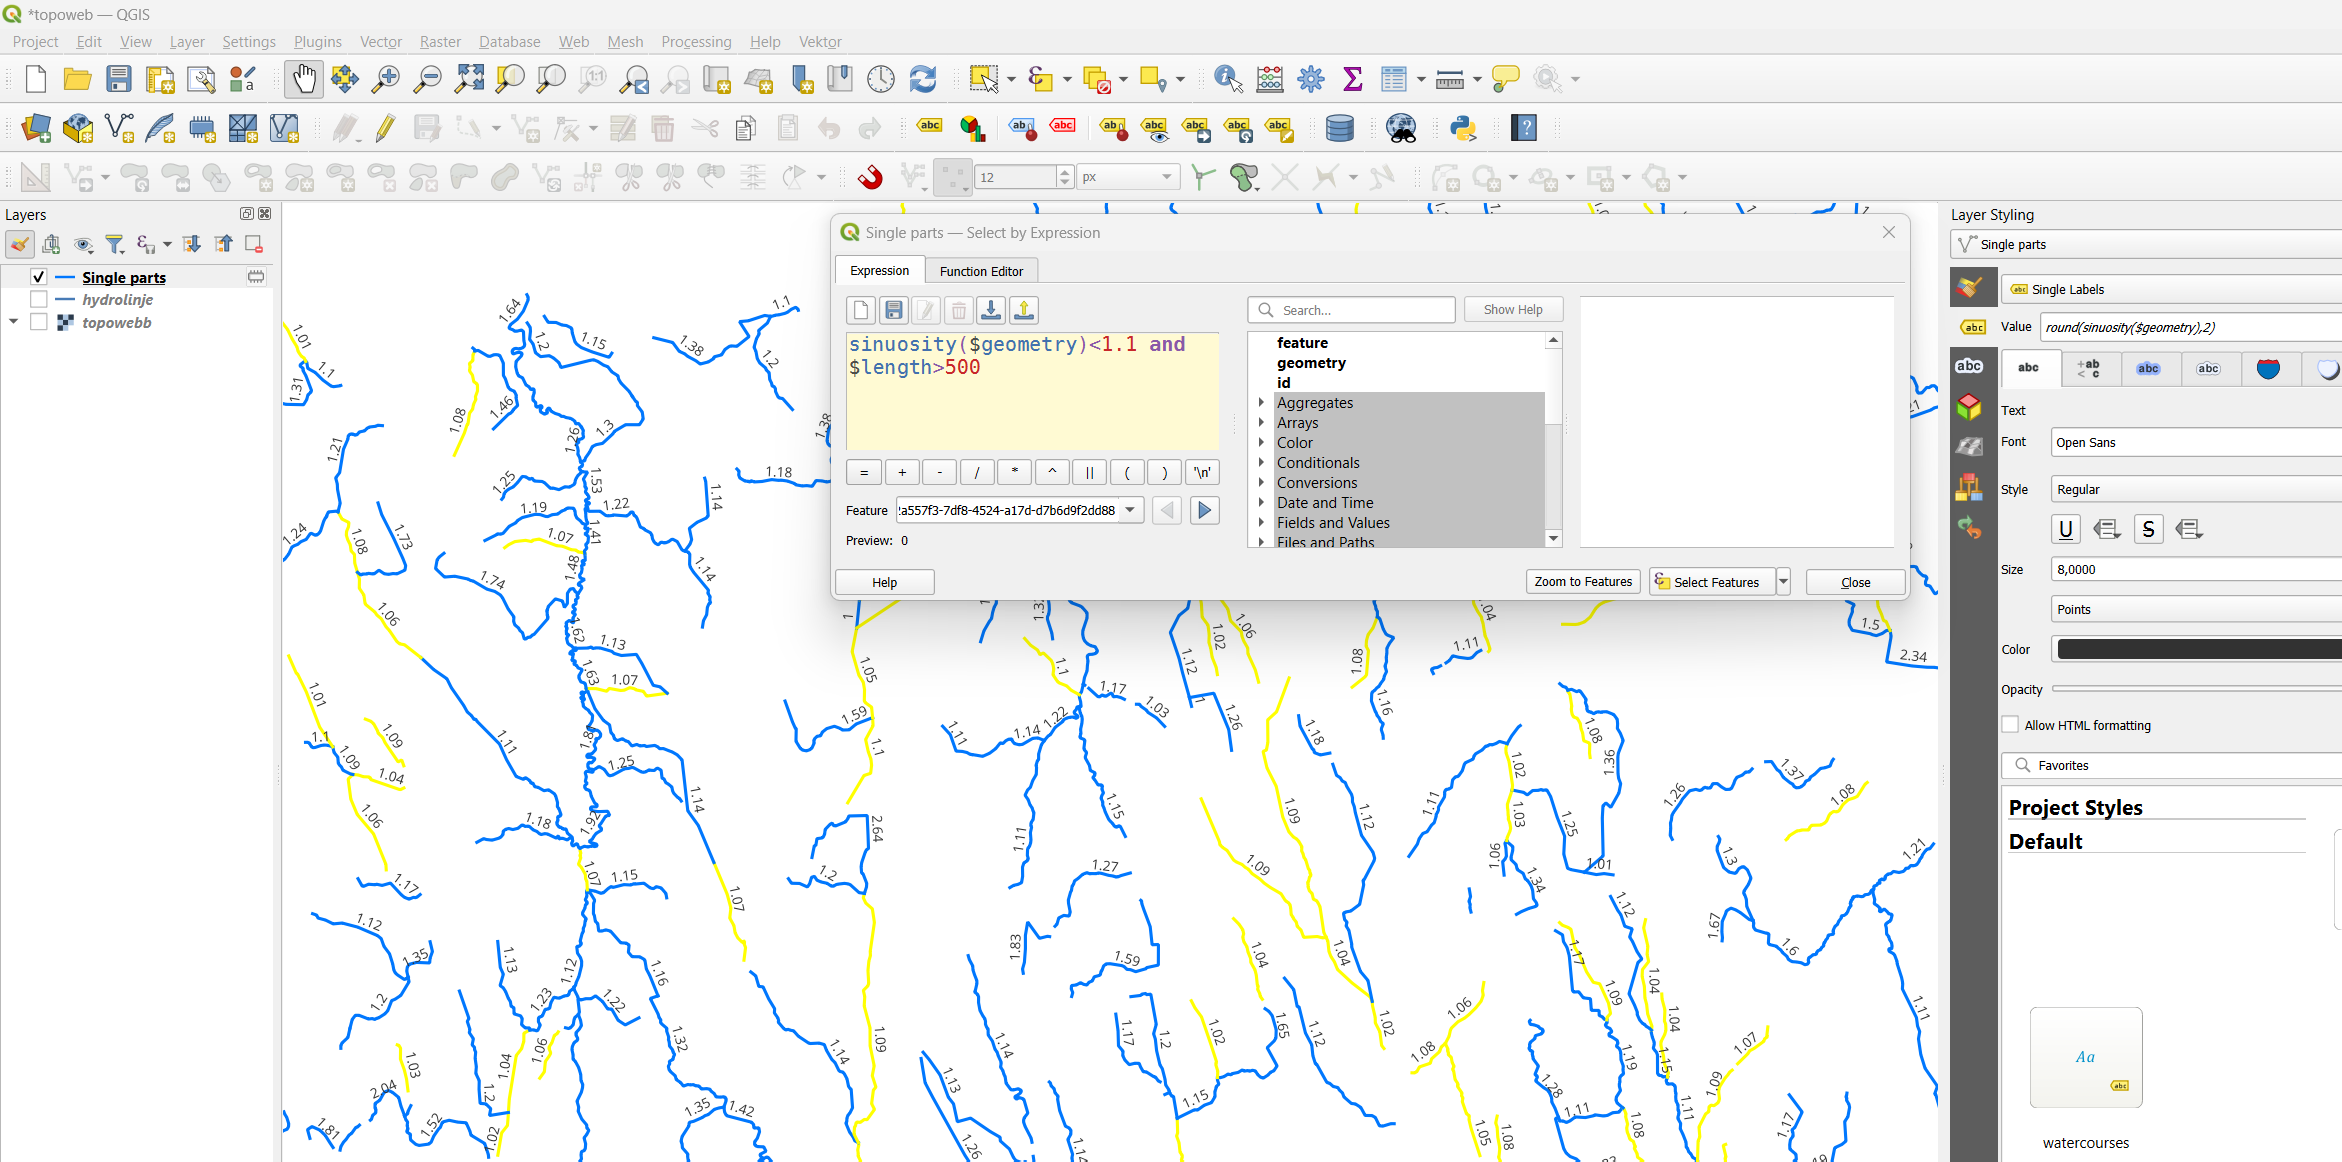Screen dimensions: 2342x1162
Task: Open the Plugins menu
Action: click(318, 41)
